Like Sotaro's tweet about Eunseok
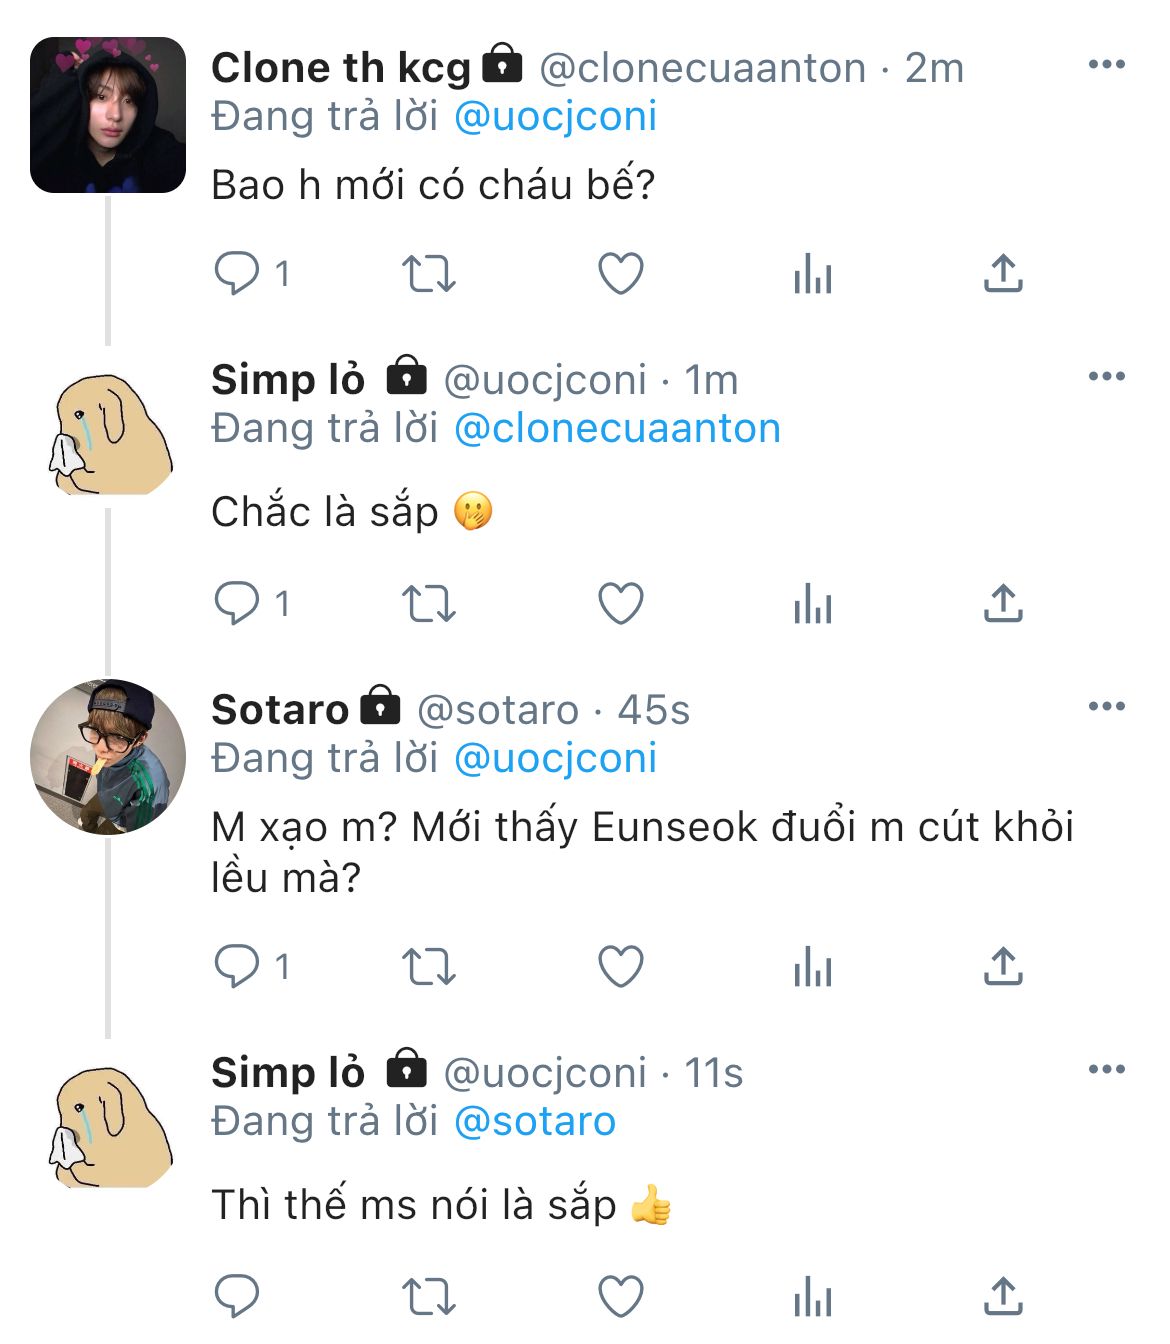The height and width of the screenshot is (1344, 1170). coord(620,967)
